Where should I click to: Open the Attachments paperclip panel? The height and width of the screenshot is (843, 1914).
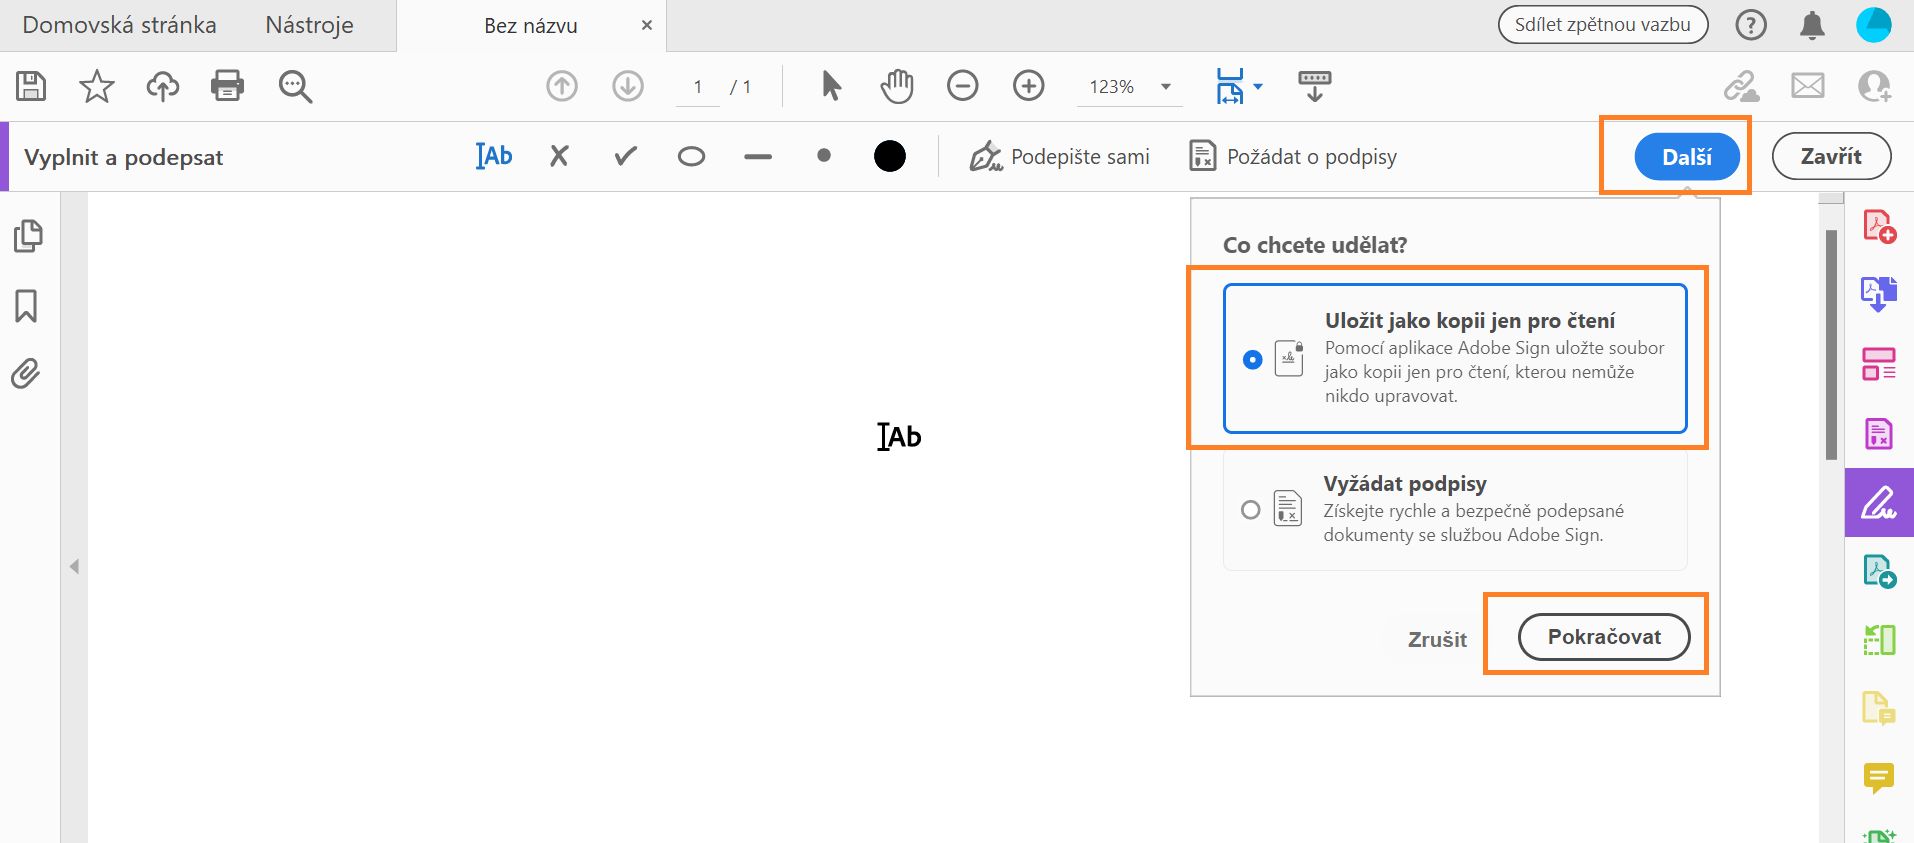pyautogui.click(x=26, y=374)
